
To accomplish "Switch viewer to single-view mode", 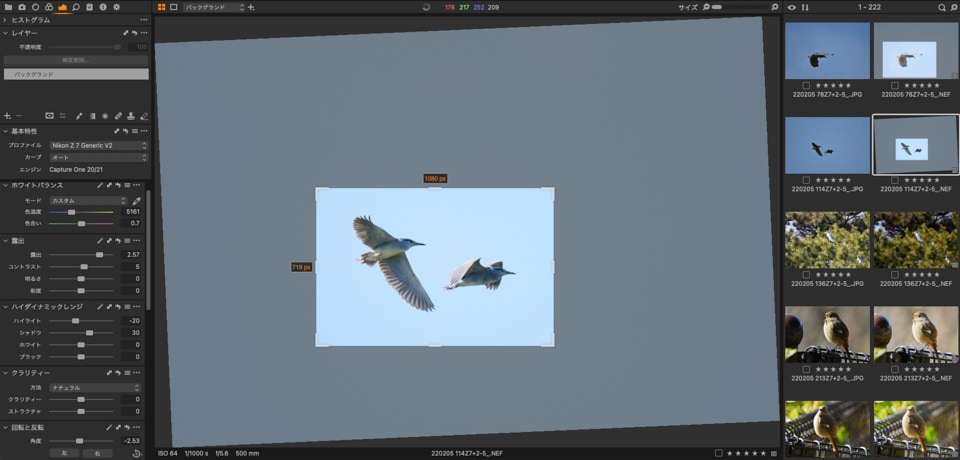I will 174,7.
